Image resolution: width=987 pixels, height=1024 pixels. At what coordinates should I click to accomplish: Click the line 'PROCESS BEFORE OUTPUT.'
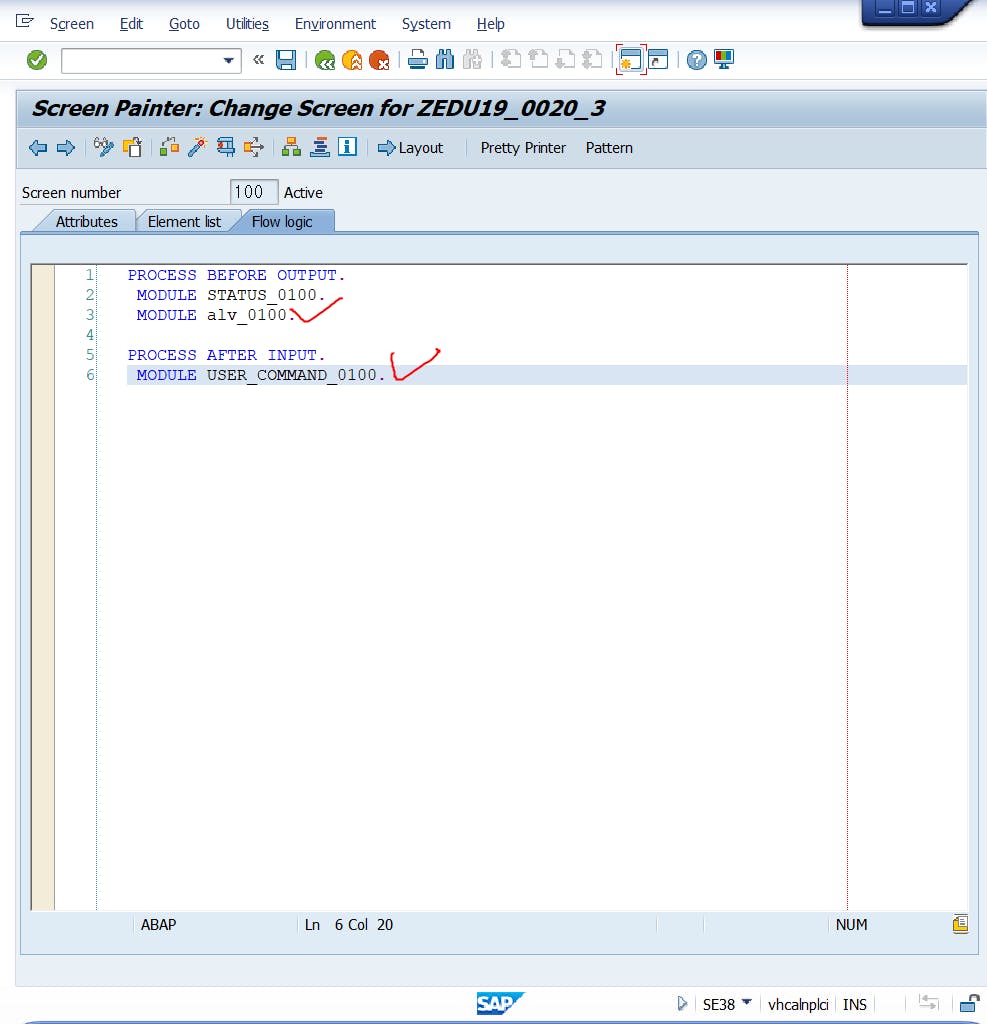point(236,275)
